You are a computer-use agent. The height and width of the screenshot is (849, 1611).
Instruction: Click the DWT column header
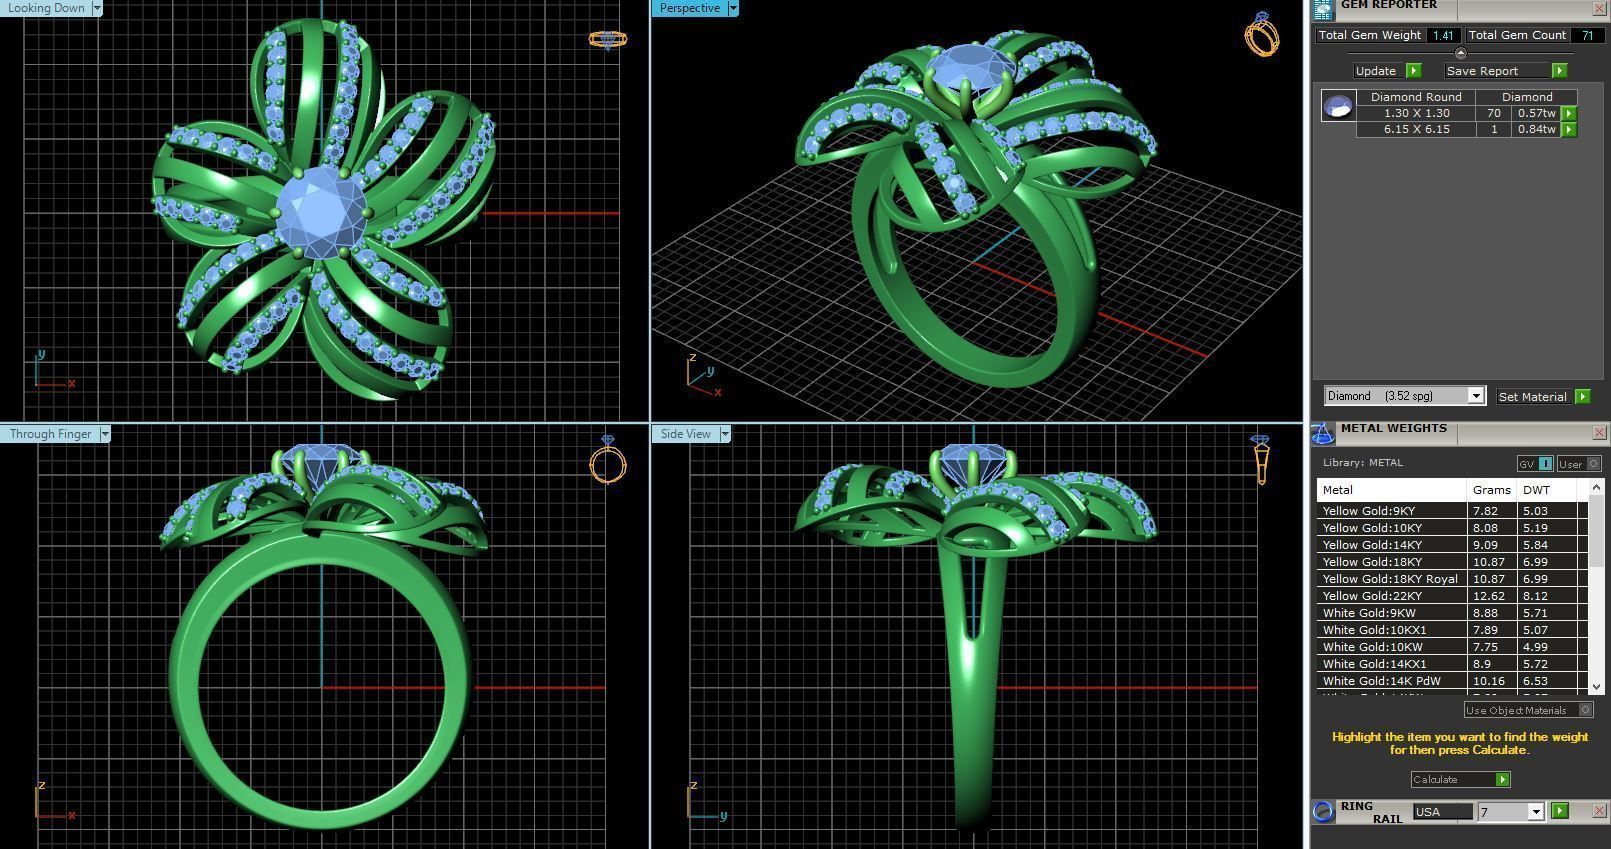(x=1546, y=490)
